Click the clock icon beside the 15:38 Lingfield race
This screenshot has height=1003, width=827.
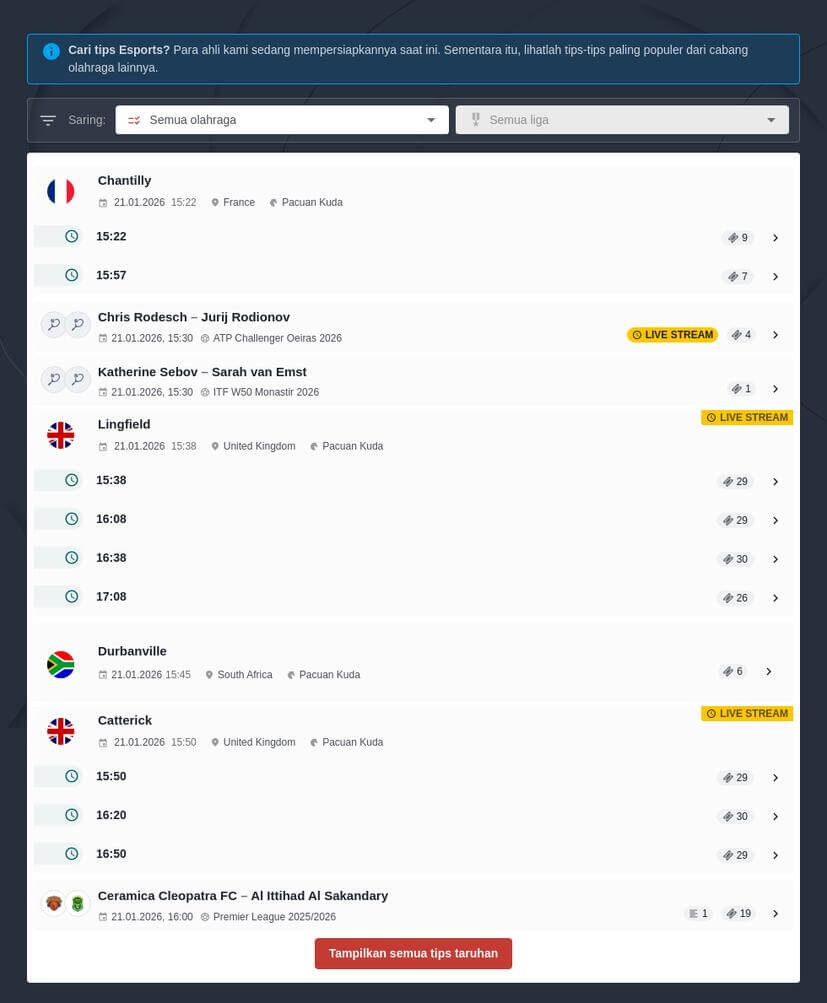(71, 481)
